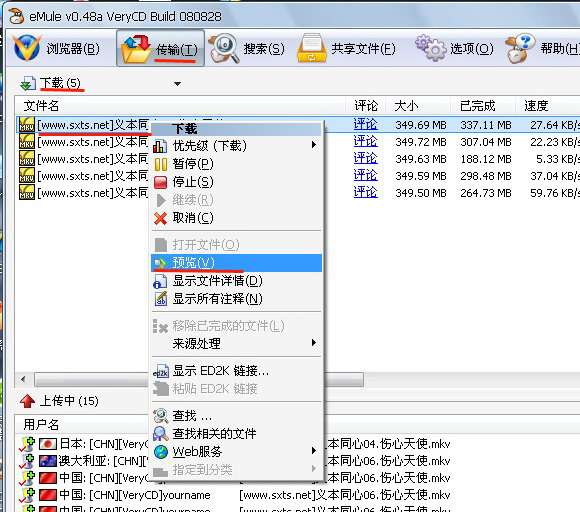The height and width of the screenshot is (512, 580).
Task: Click the 上传中 (15) uploads label
Action: (69, 401)
